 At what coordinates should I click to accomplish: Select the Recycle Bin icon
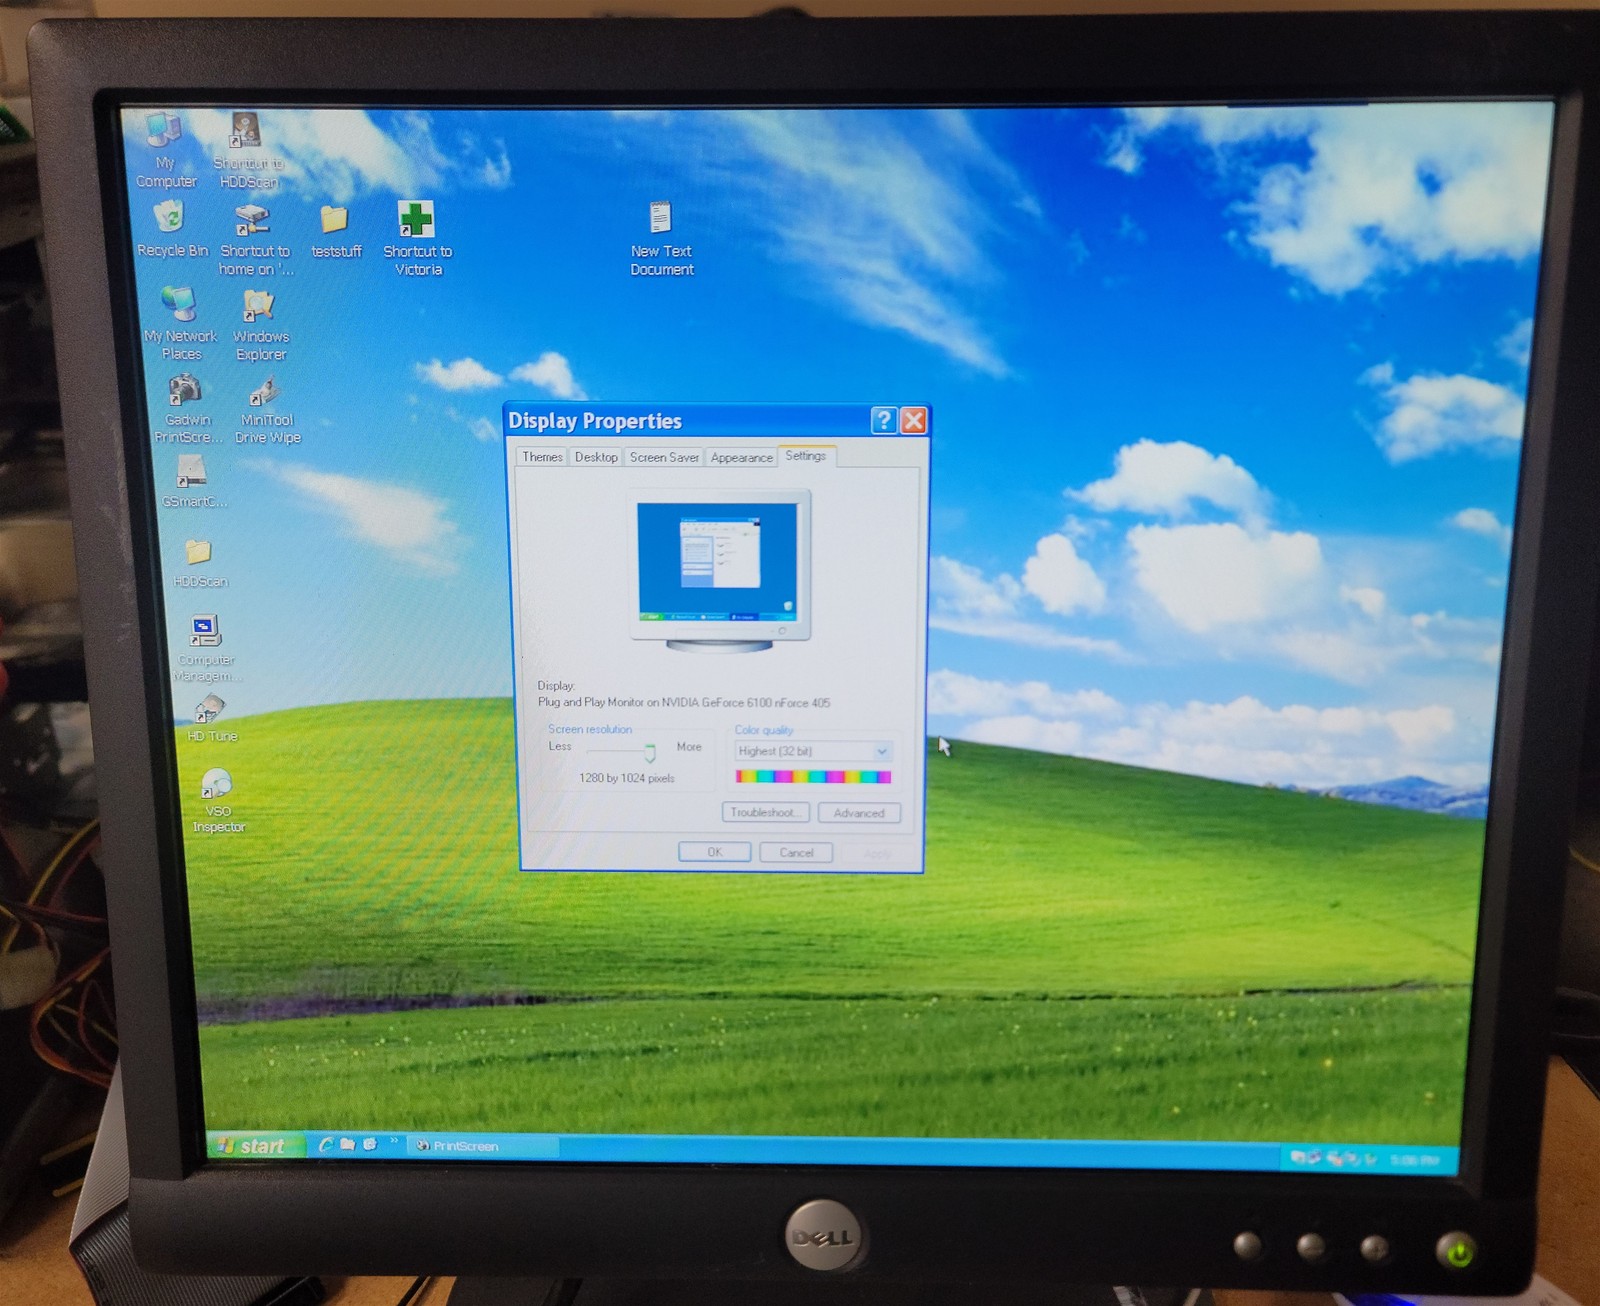[x=172, y=230]
